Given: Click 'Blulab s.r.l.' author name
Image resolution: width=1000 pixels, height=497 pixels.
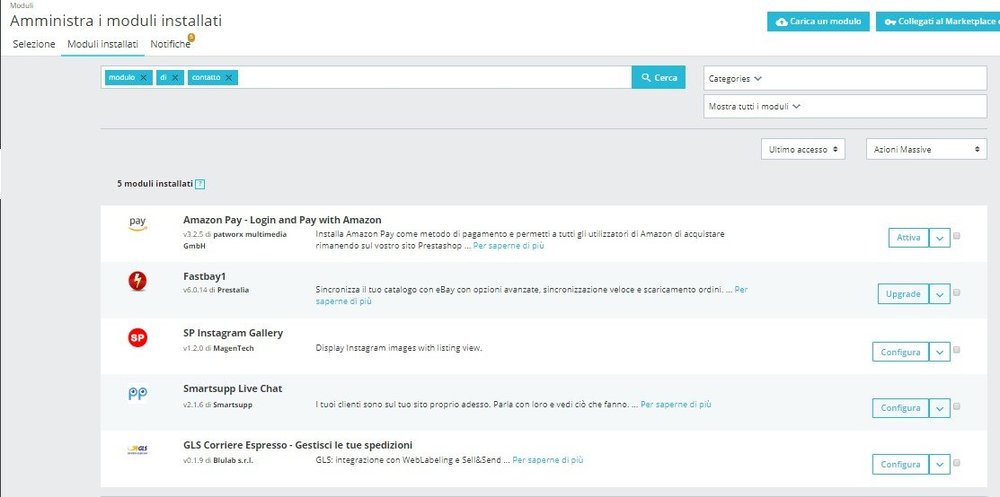Looking at the screenshot, I should [232, 460].
